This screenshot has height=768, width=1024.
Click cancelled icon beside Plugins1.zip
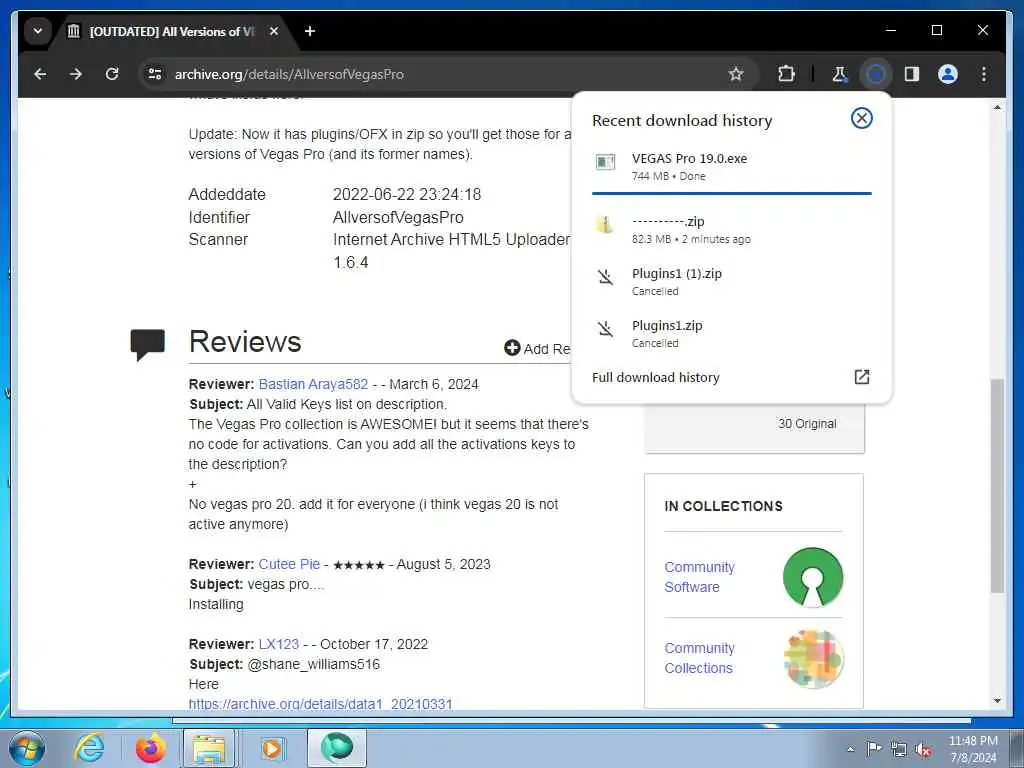pyautogui.click(x=605, y=329)
